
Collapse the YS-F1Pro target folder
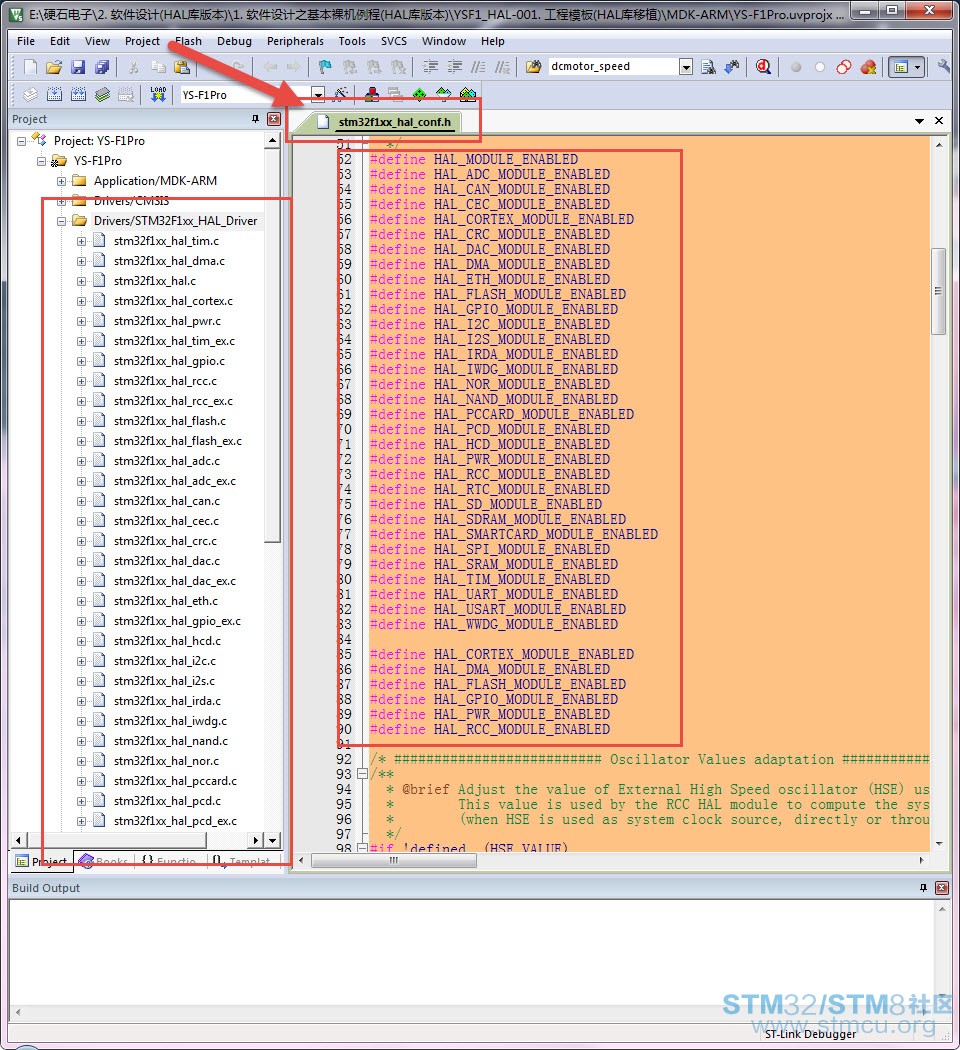coord(42,161)
